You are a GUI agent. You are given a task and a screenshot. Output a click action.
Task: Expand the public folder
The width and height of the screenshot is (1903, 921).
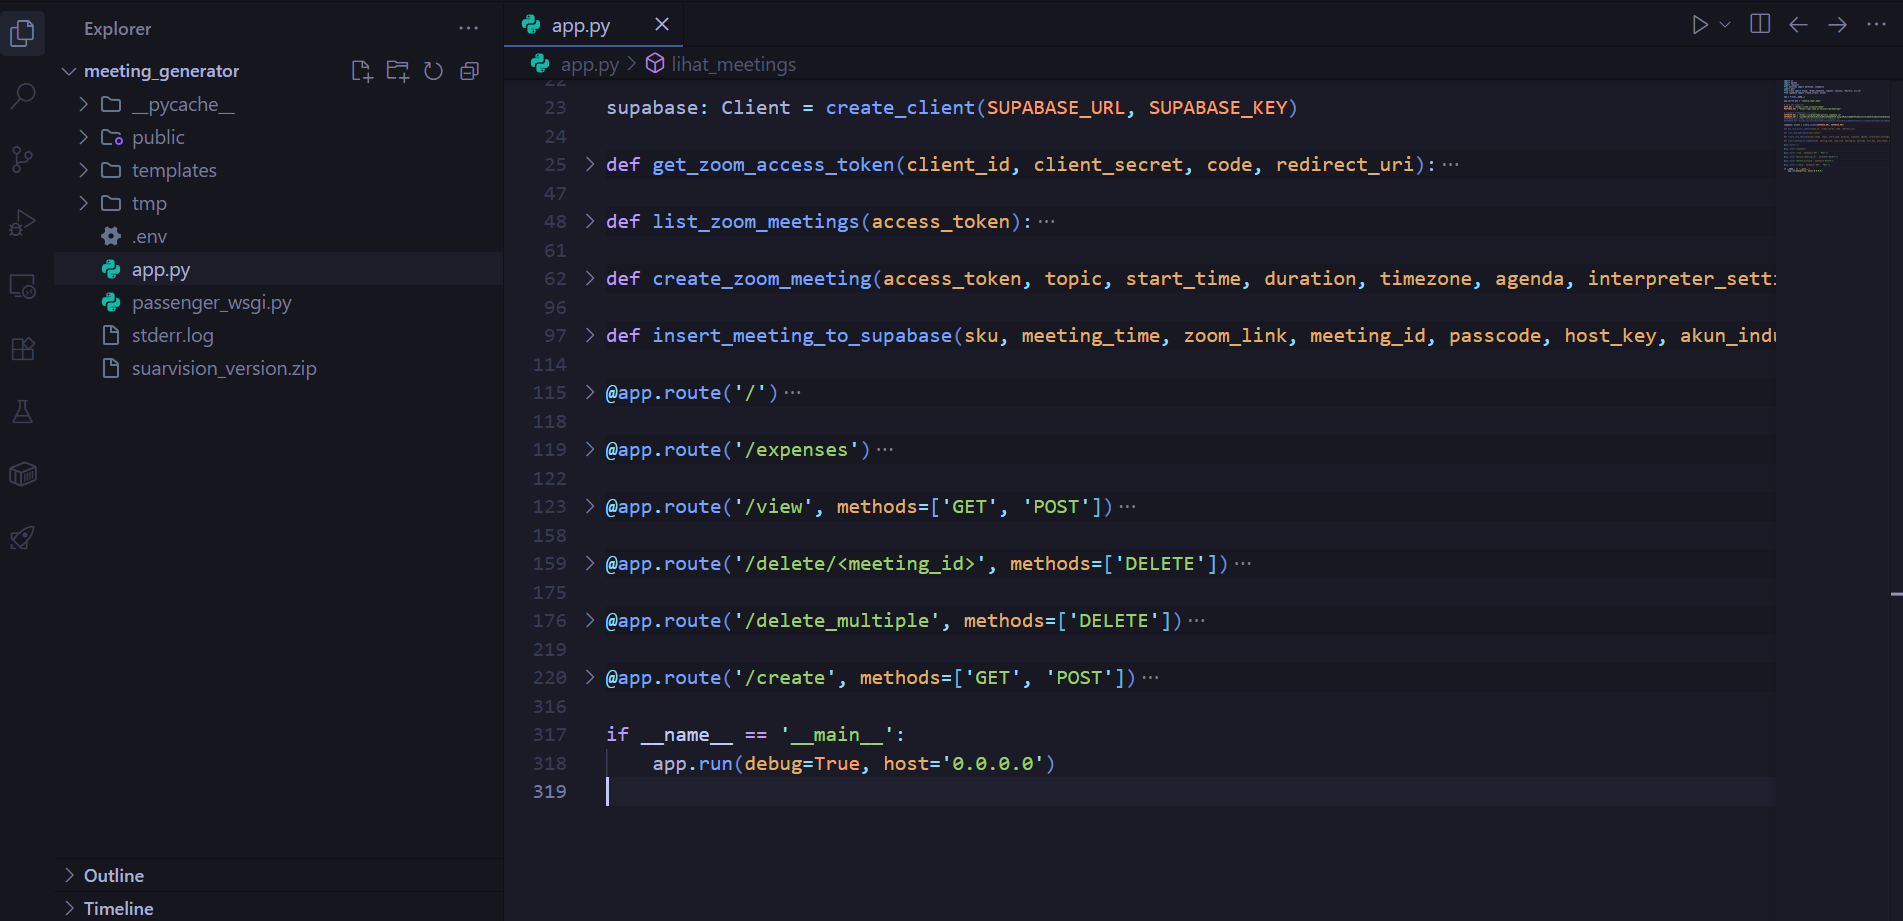tap(84, 137)
